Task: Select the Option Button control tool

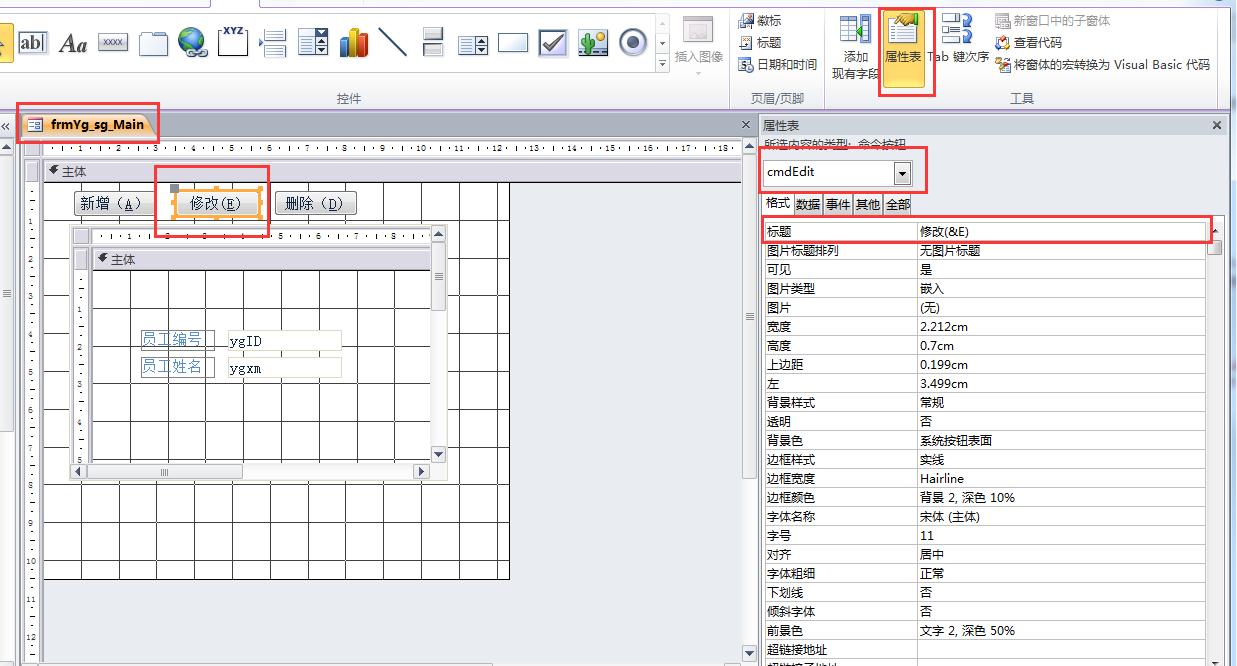Action: click(633, 43)
